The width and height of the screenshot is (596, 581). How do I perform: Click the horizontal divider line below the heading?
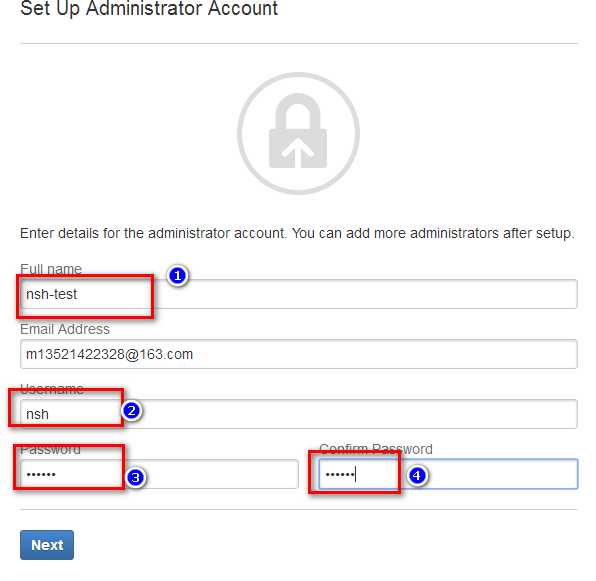tap(299, 43)
